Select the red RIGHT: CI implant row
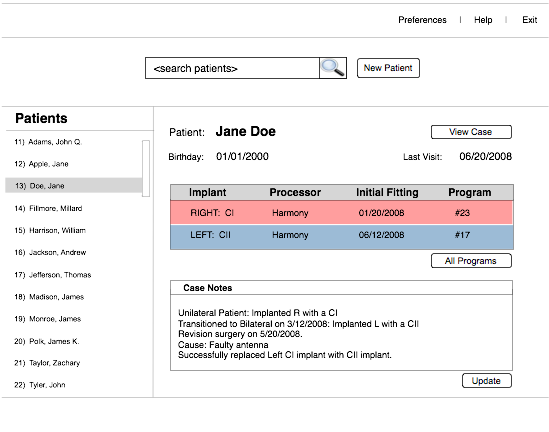549x432 pixels. tap(342, 212)
